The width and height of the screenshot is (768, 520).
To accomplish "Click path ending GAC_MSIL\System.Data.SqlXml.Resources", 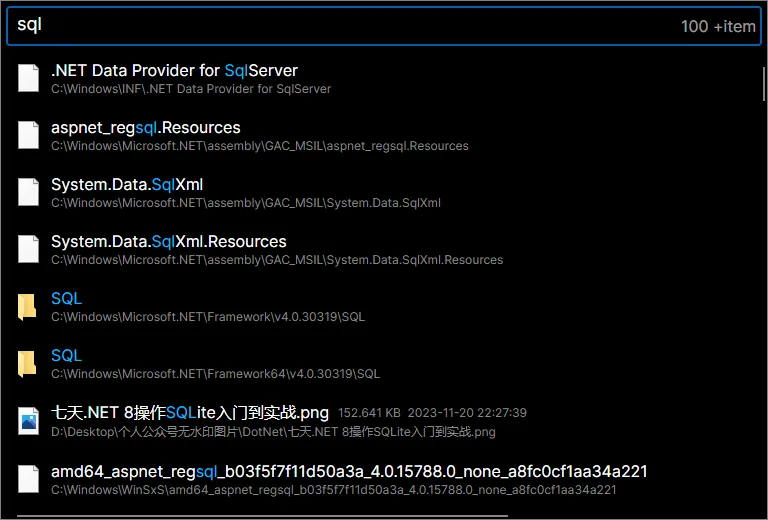I will (x=277, y=260).
